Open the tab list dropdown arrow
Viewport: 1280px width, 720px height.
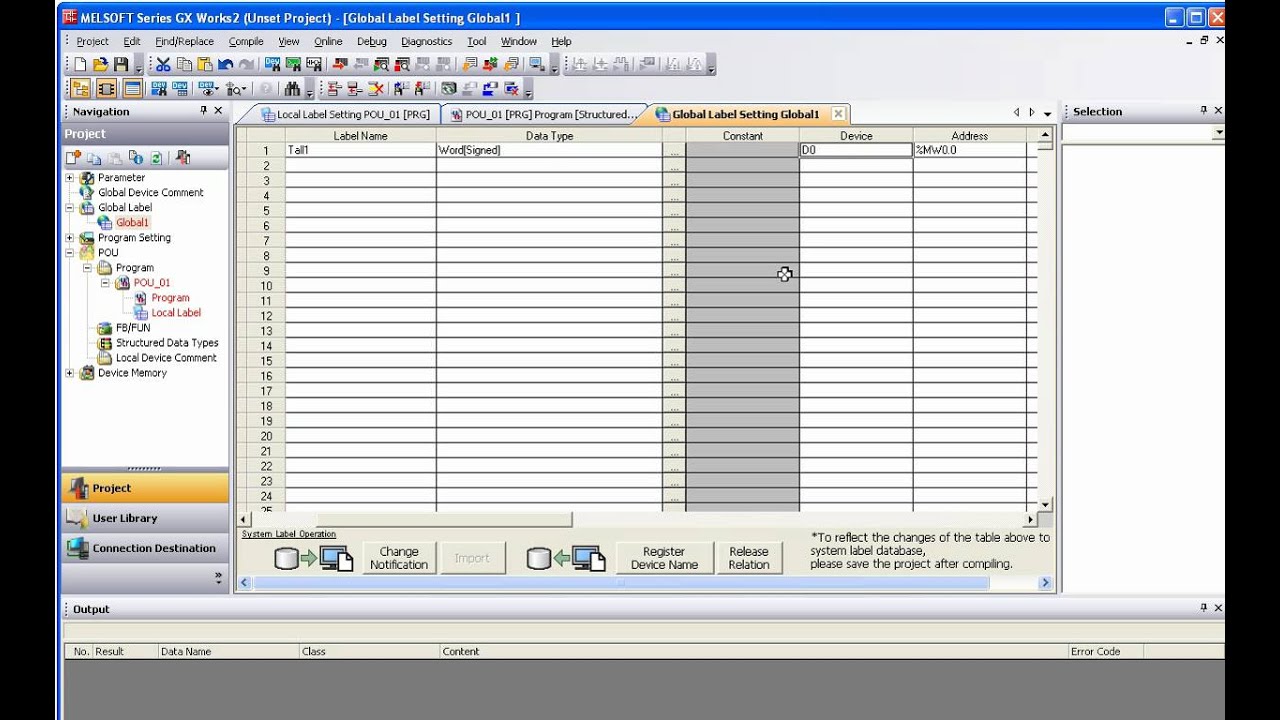[x=1047, y=114]
